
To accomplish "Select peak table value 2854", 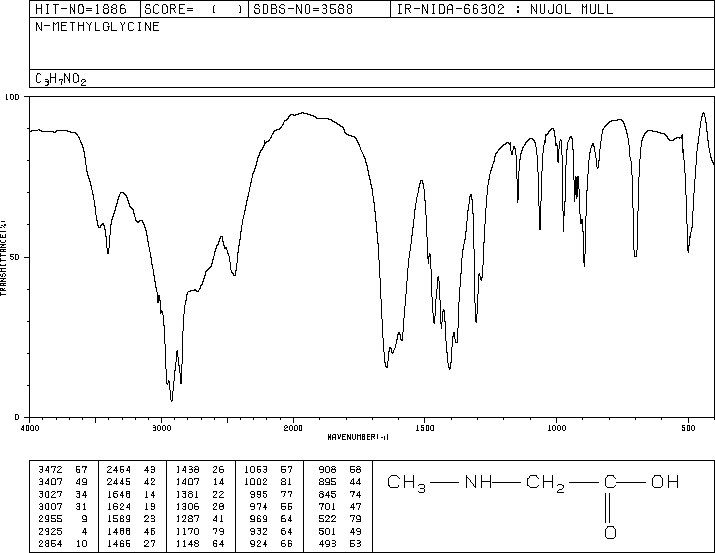I will point(50,543).
